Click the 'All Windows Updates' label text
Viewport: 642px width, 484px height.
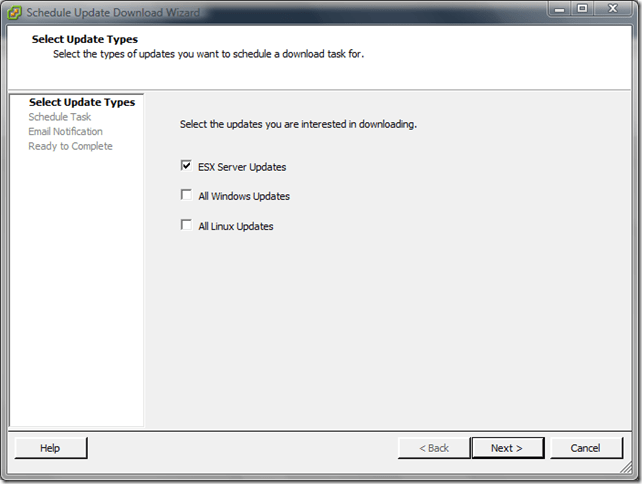(x=244, y=196)
